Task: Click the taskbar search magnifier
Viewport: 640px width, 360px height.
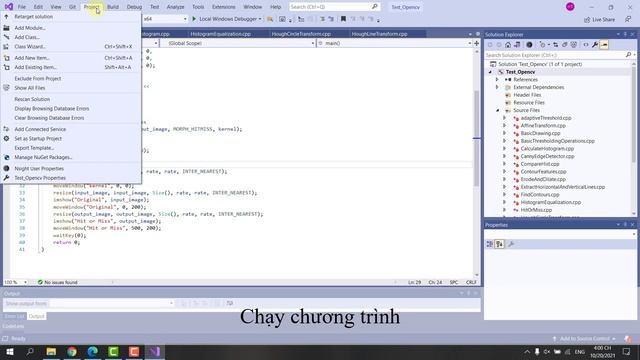Action: (x=30, y=351)
